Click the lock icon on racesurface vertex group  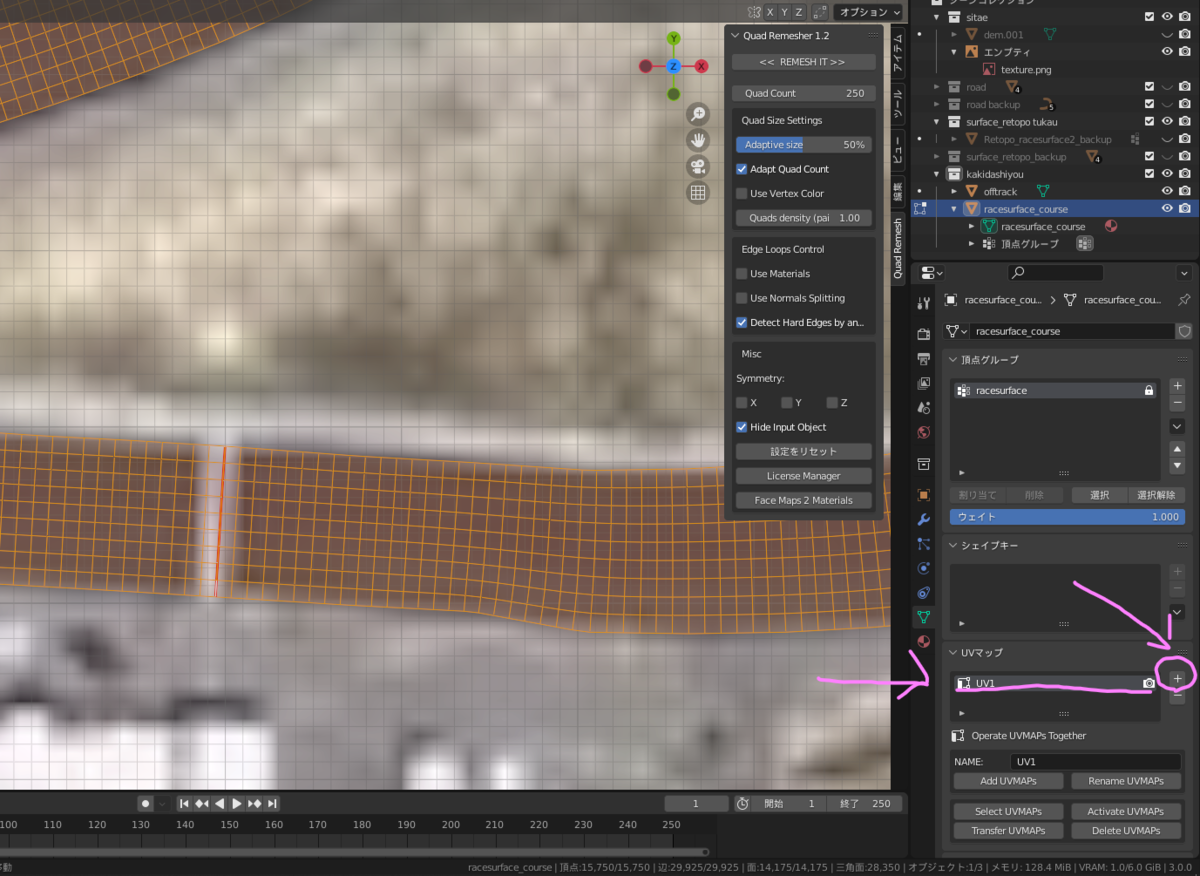(1149, 391)
